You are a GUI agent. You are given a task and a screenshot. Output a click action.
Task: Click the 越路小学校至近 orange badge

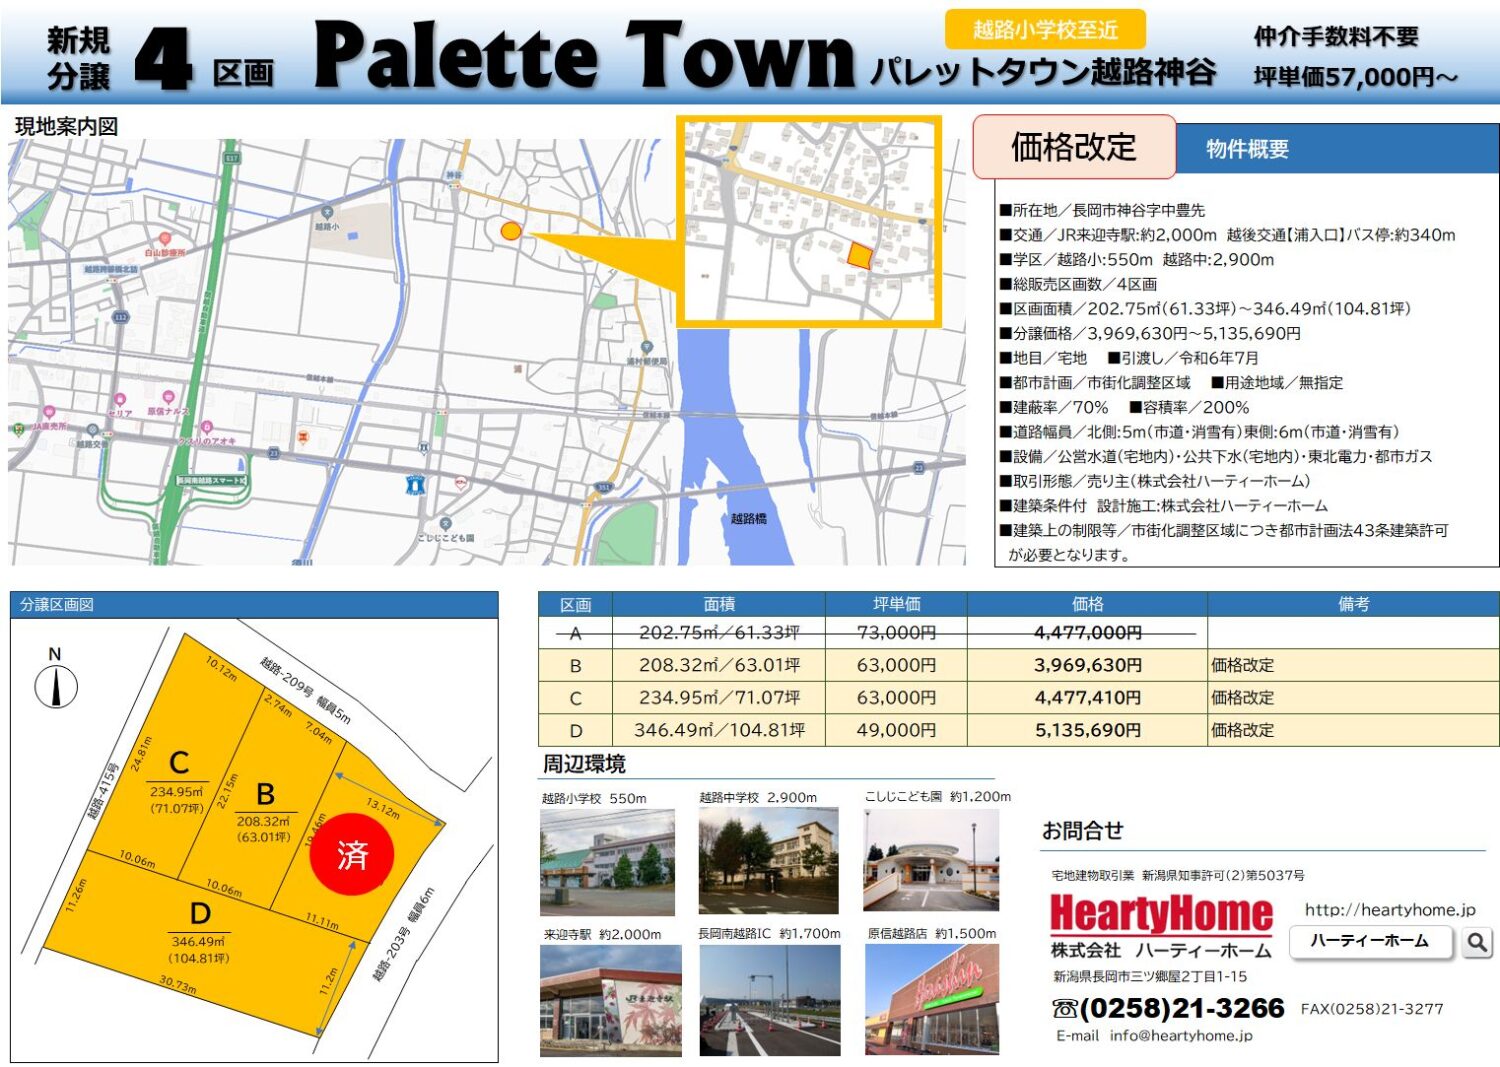1044,30
